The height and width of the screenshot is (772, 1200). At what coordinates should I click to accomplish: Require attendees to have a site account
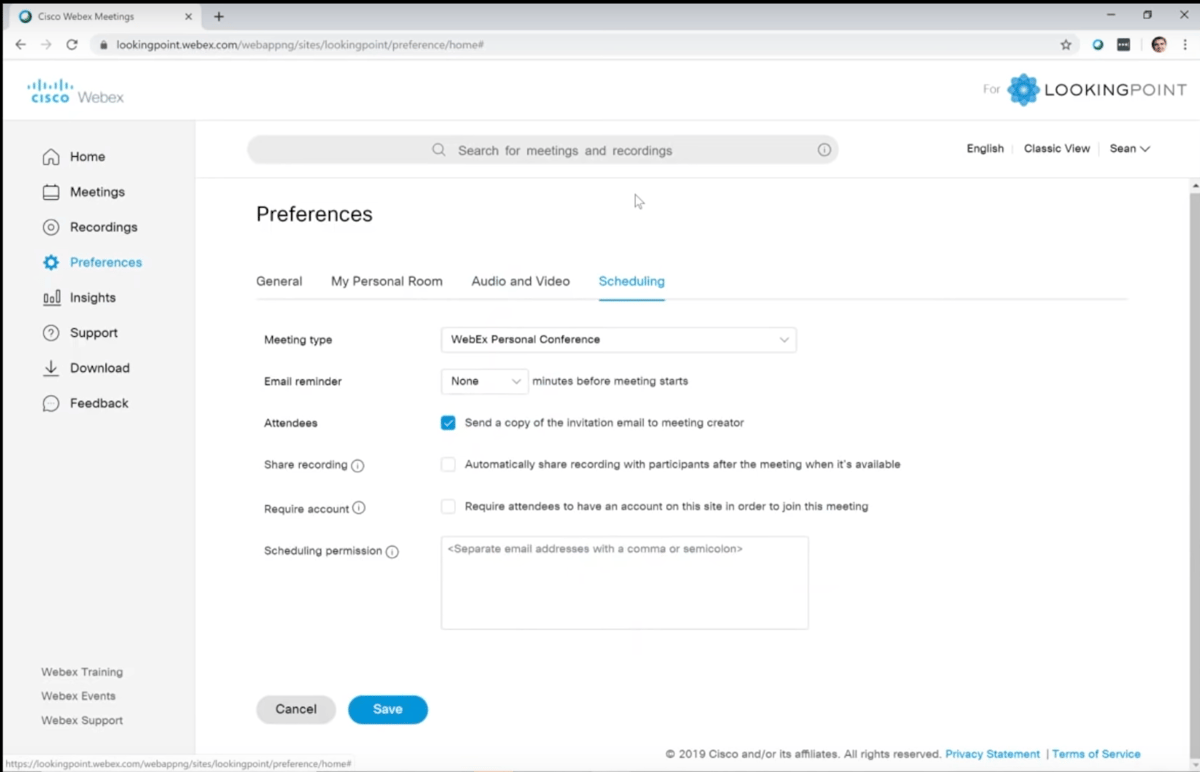(x=448, y=506)
